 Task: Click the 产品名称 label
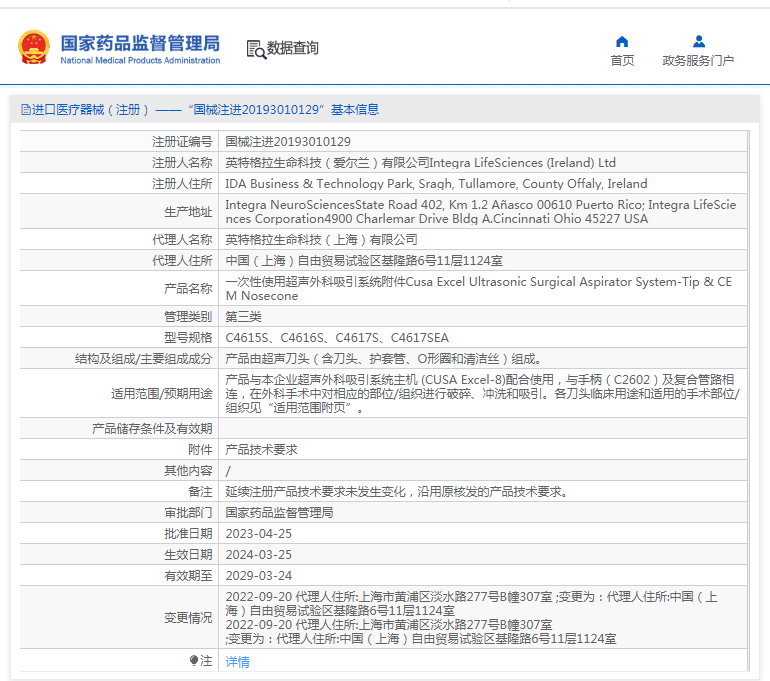pyautogui.click(x=188, y=289)
